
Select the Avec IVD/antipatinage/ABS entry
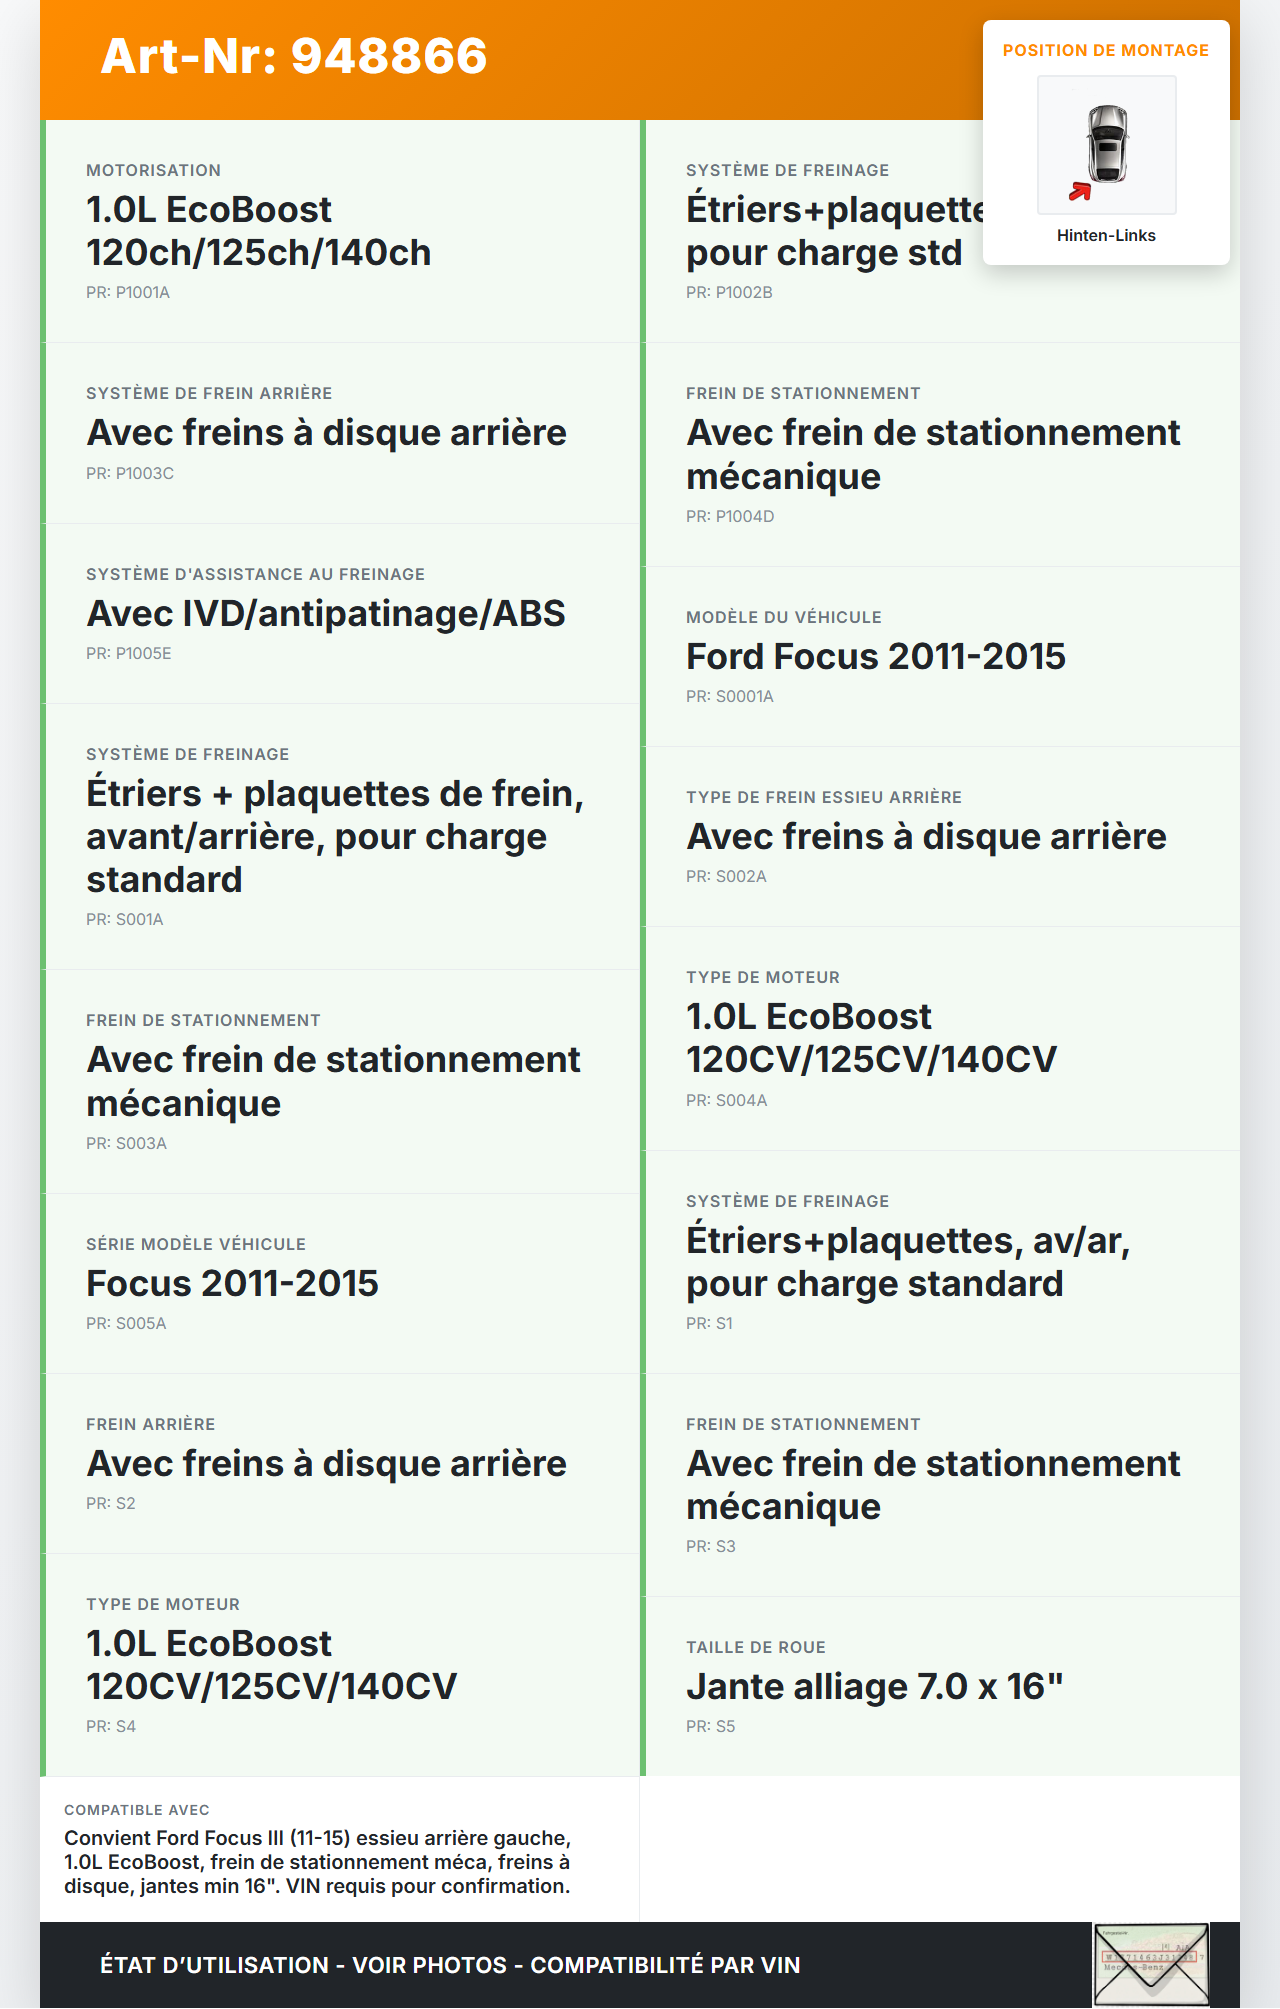coord(326,614)
